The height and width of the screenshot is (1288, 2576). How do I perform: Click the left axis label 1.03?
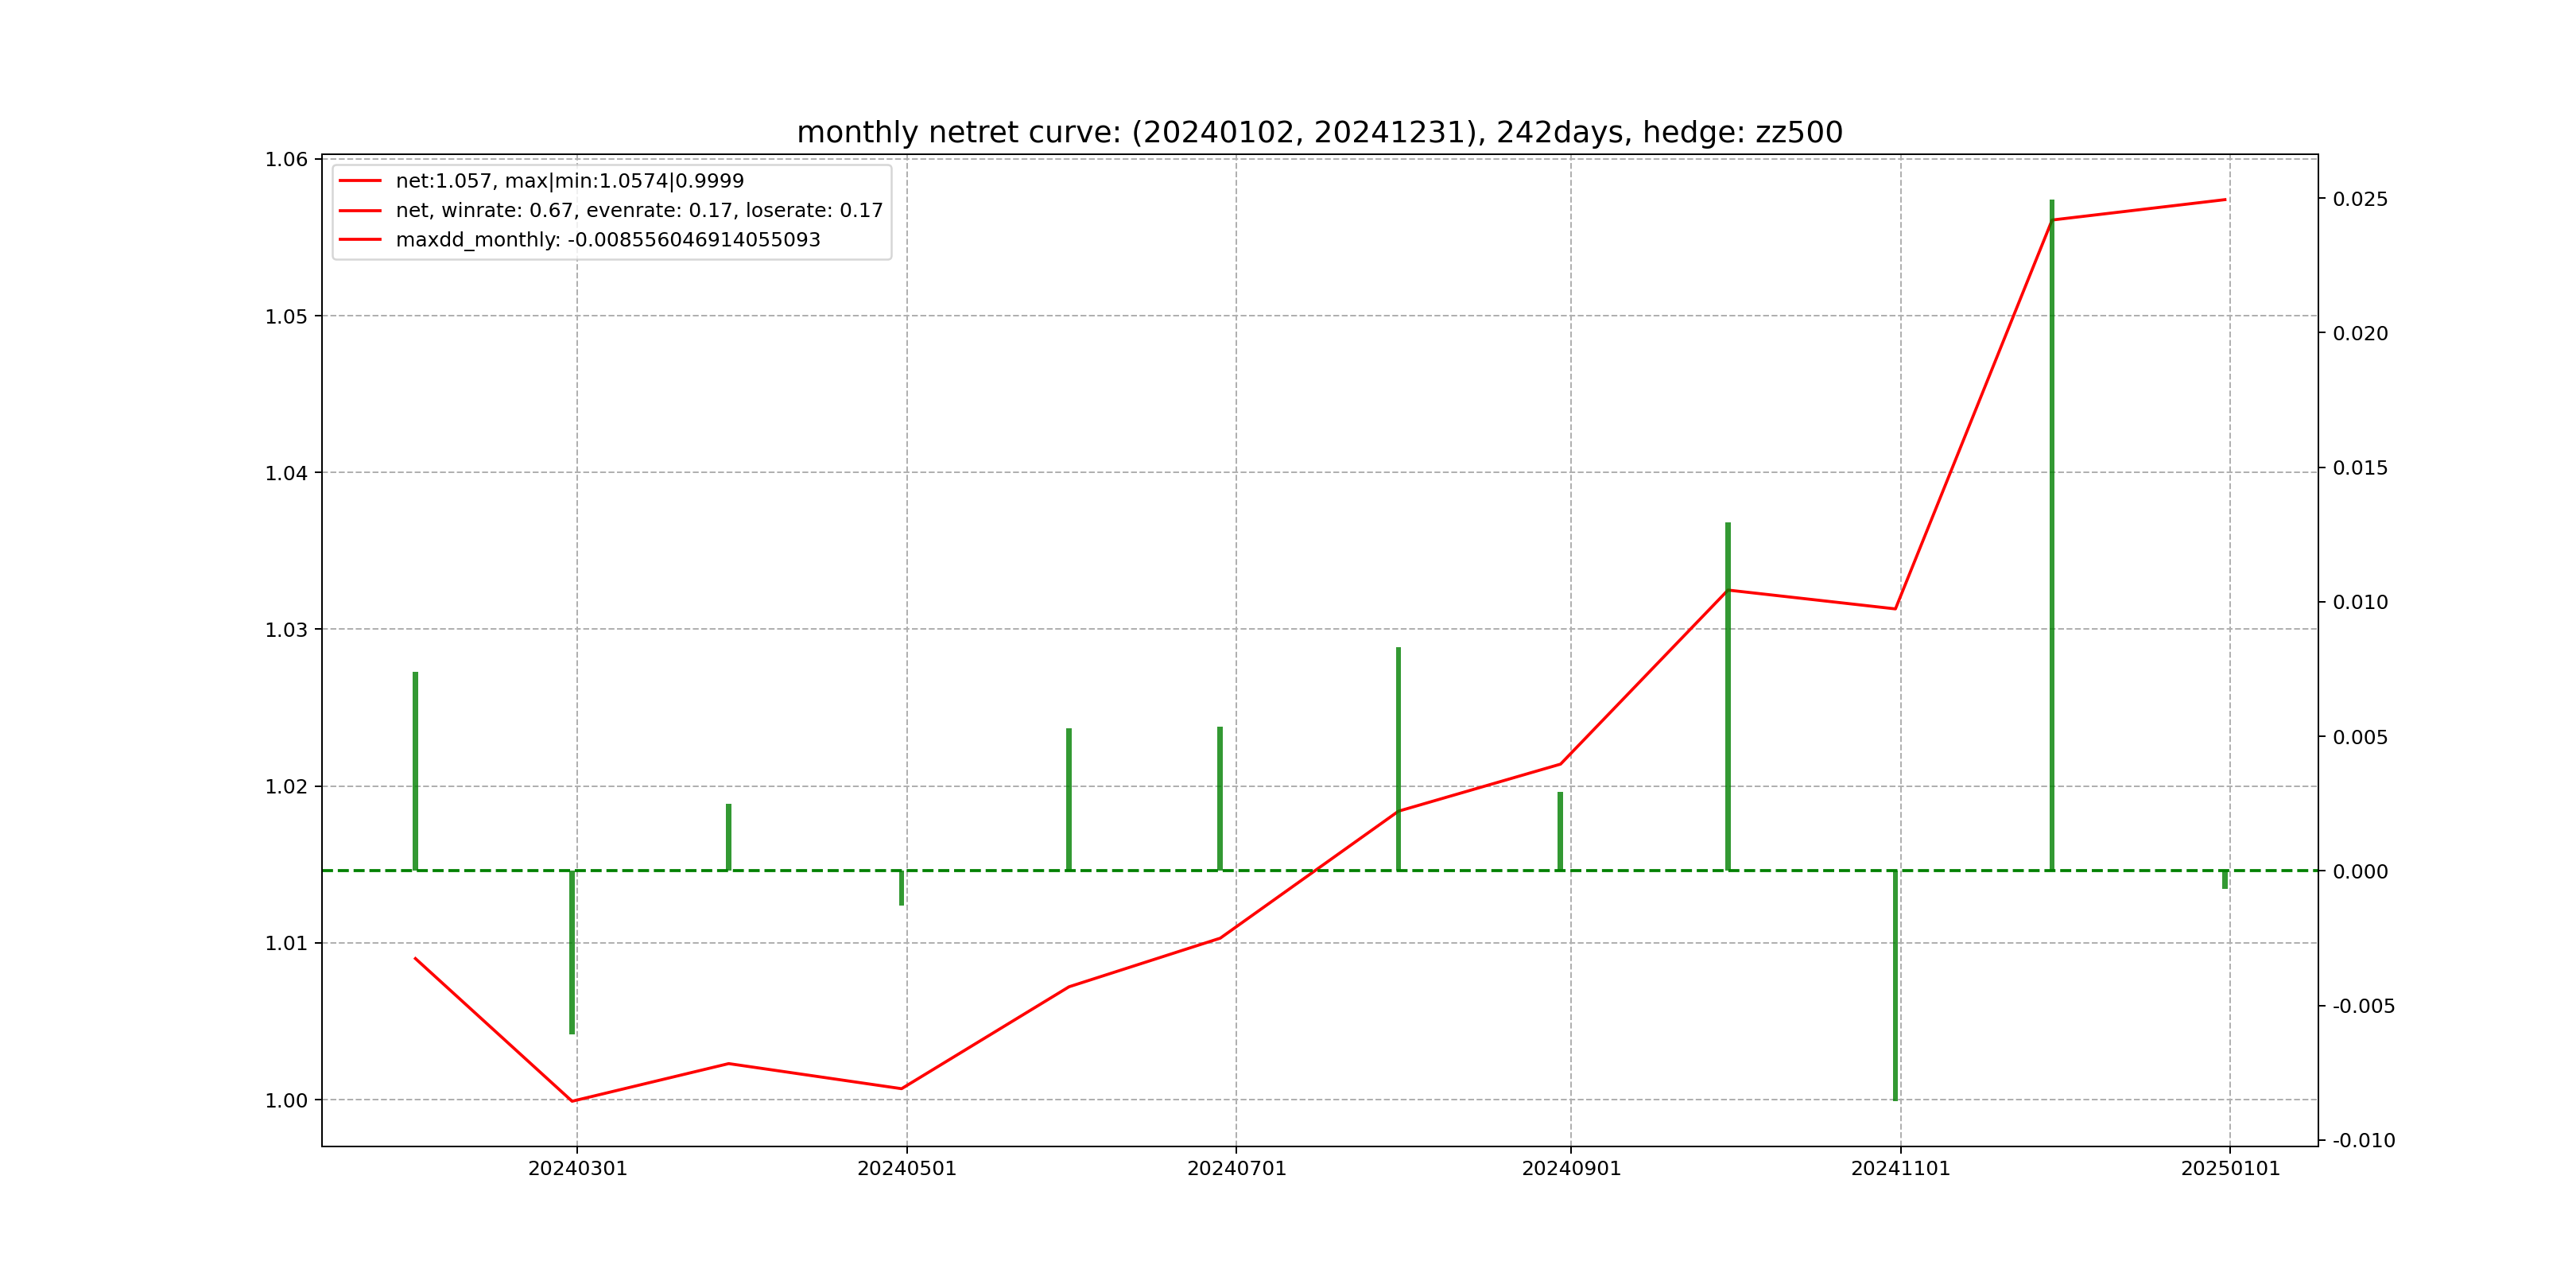(x=286, y=630)
